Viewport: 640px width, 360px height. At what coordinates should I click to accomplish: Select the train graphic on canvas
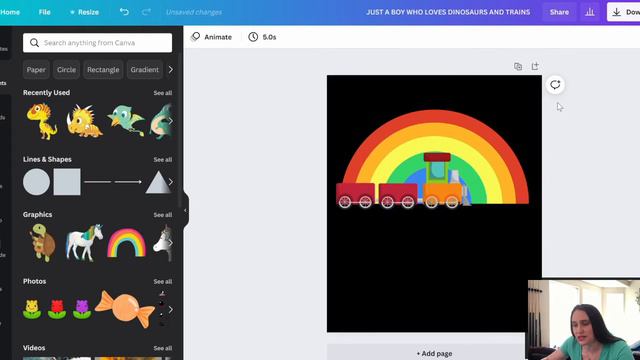[403, 181]
